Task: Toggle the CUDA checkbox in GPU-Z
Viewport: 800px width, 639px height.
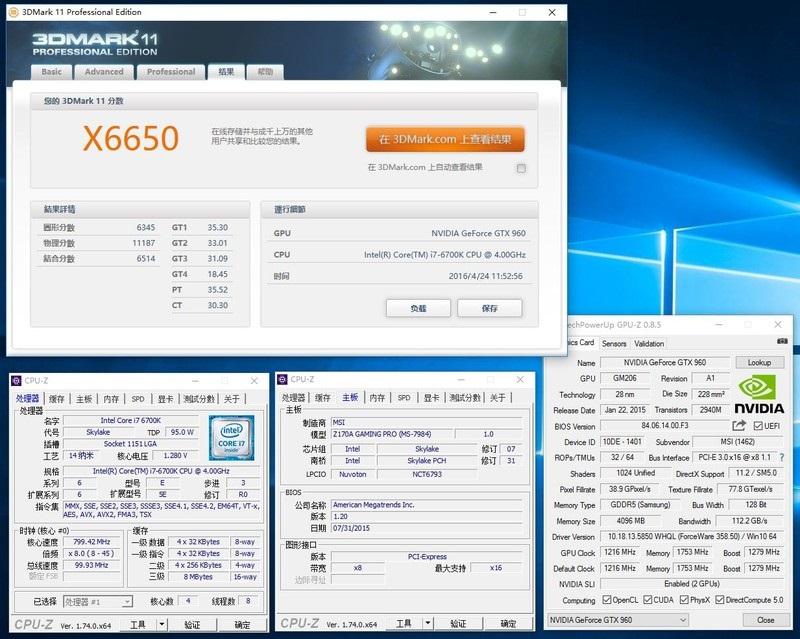Action: [647, 600]
